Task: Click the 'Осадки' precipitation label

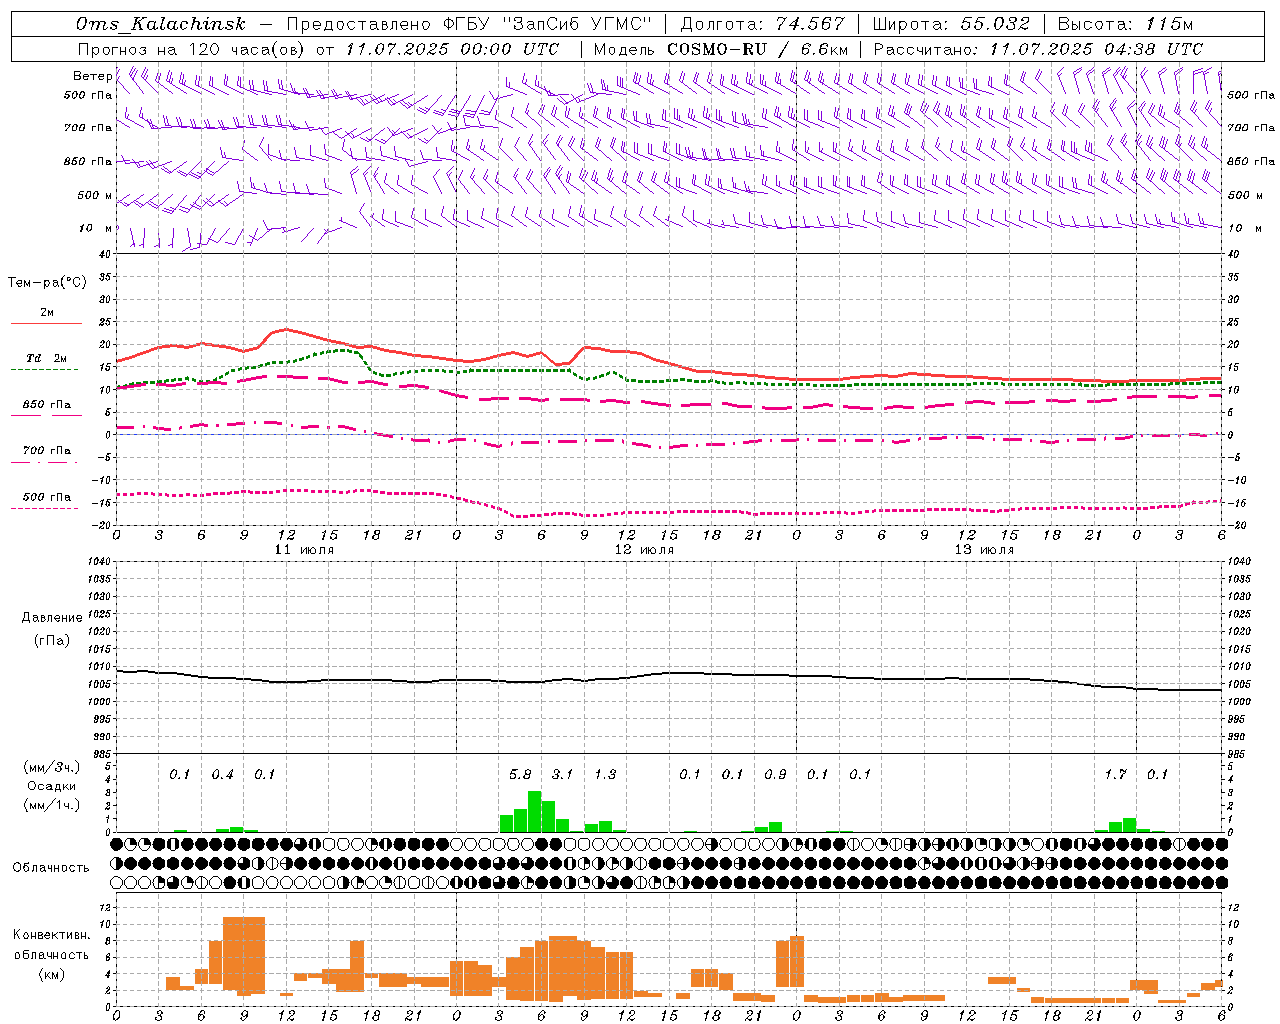Action: pyautogui.click(x=51, y=786)
